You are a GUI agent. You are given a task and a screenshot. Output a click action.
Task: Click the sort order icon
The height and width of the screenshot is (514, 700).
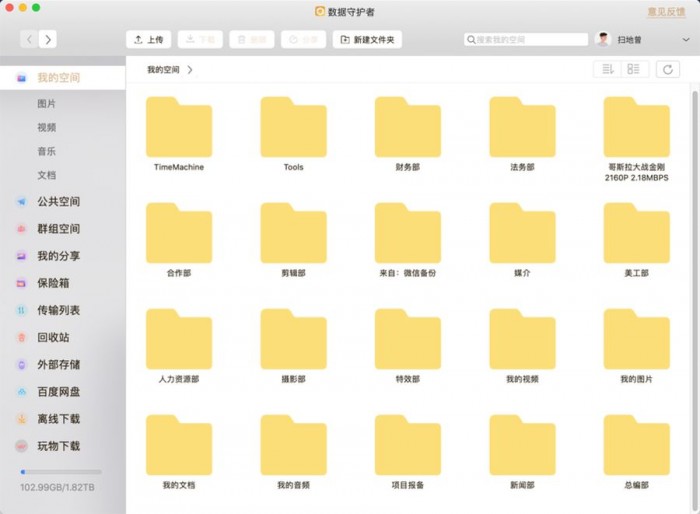tap(608, 69)
